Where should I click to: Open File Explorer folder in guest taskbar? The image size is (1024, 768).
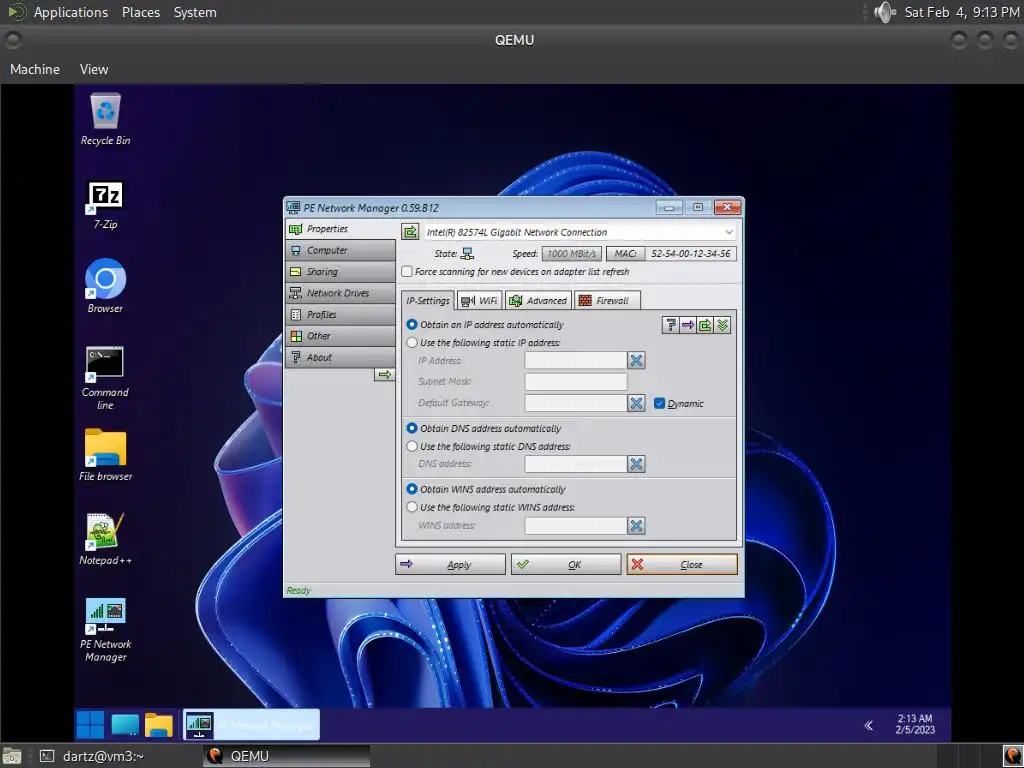click(x=159, y=725)
